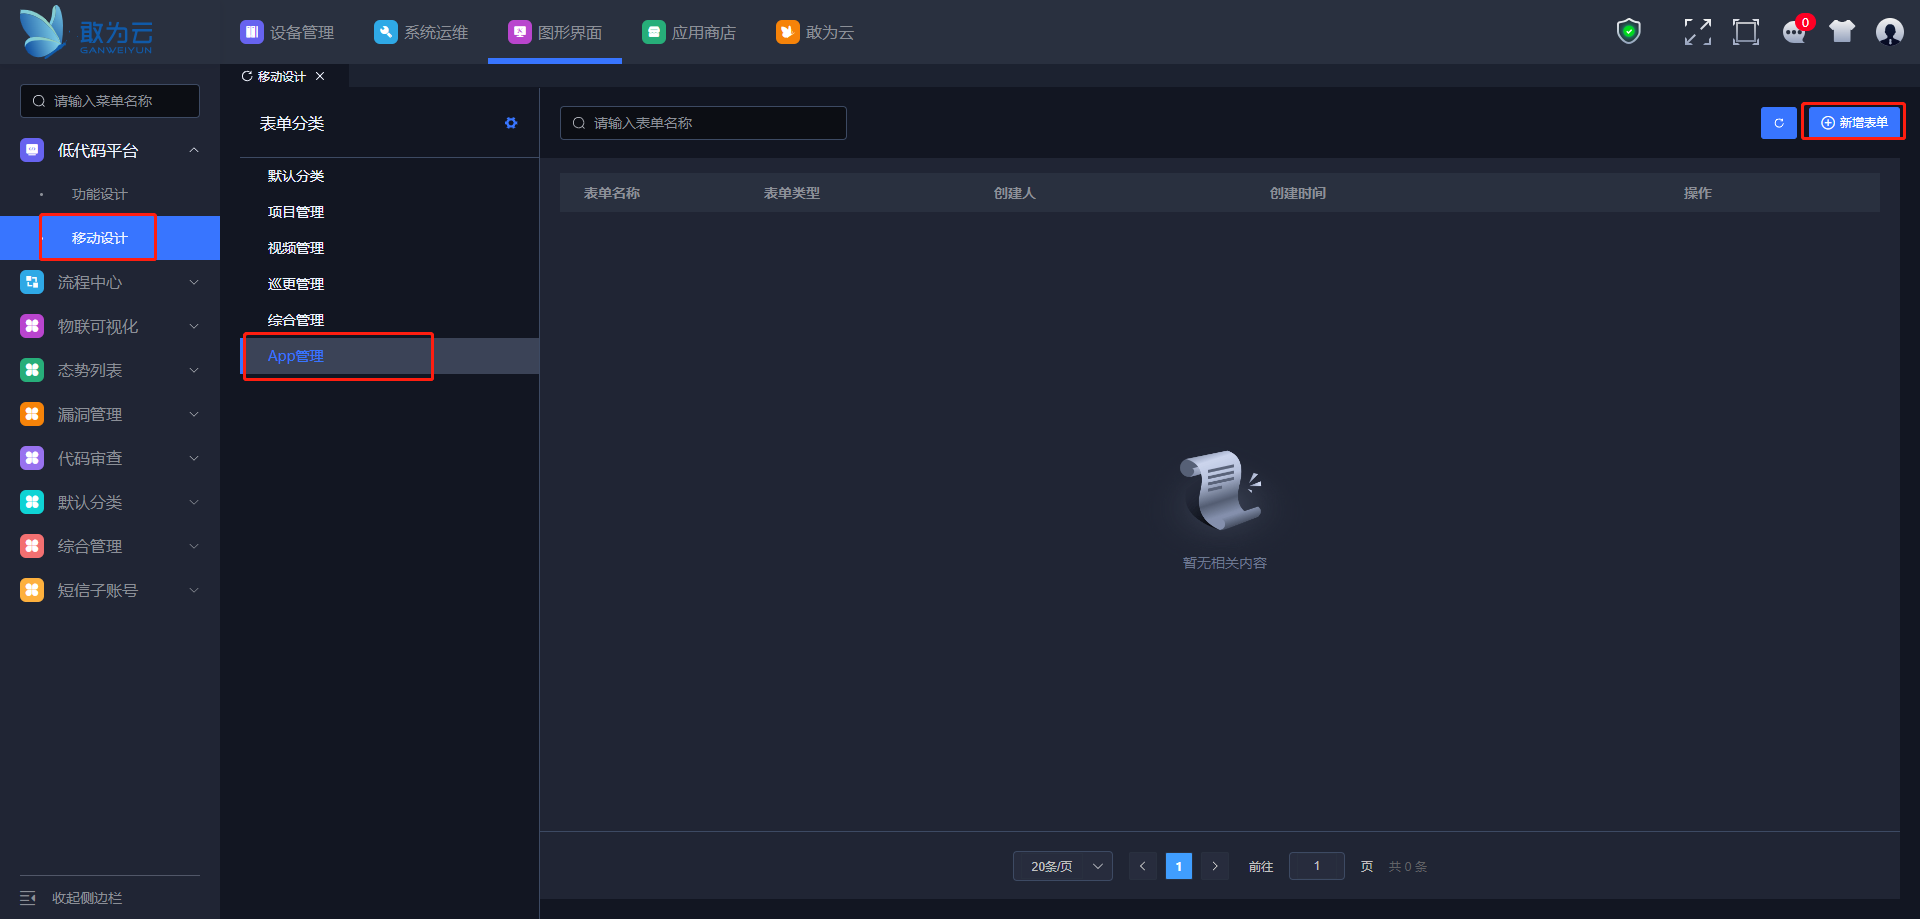1920x919 pixels.
Task: Toggle fullscreen with the expand arrows icon
Action: pyautogui.click(x=1697, y=32)
